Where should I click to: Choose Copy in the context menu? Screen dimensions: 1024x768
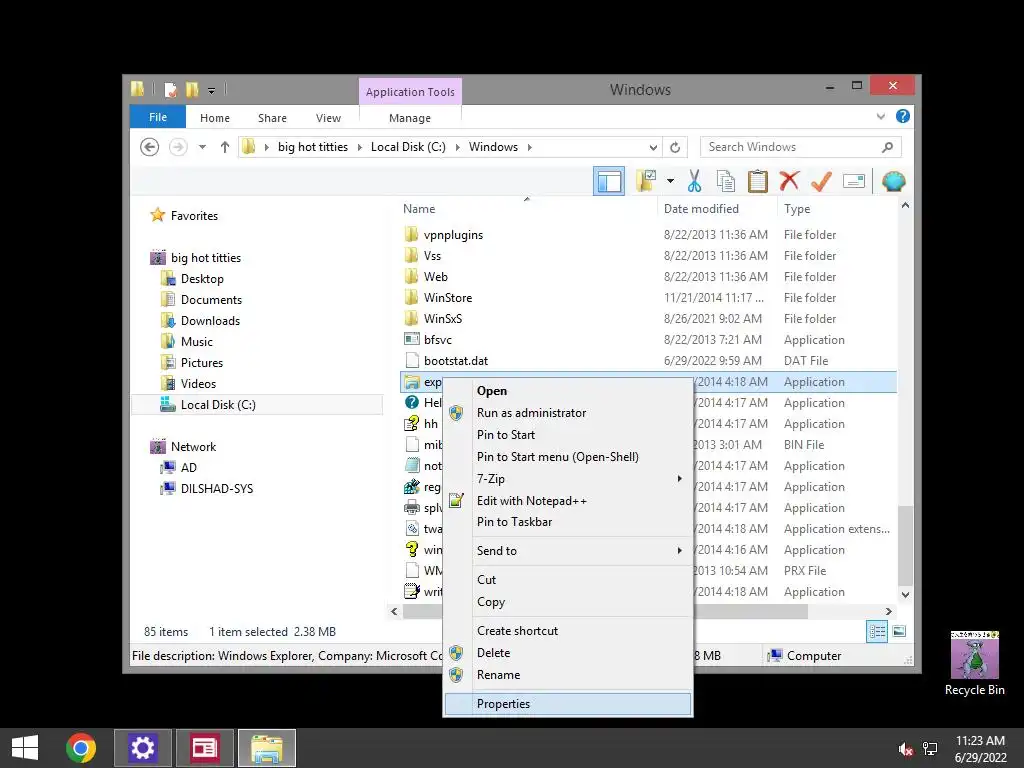point(568,601)
